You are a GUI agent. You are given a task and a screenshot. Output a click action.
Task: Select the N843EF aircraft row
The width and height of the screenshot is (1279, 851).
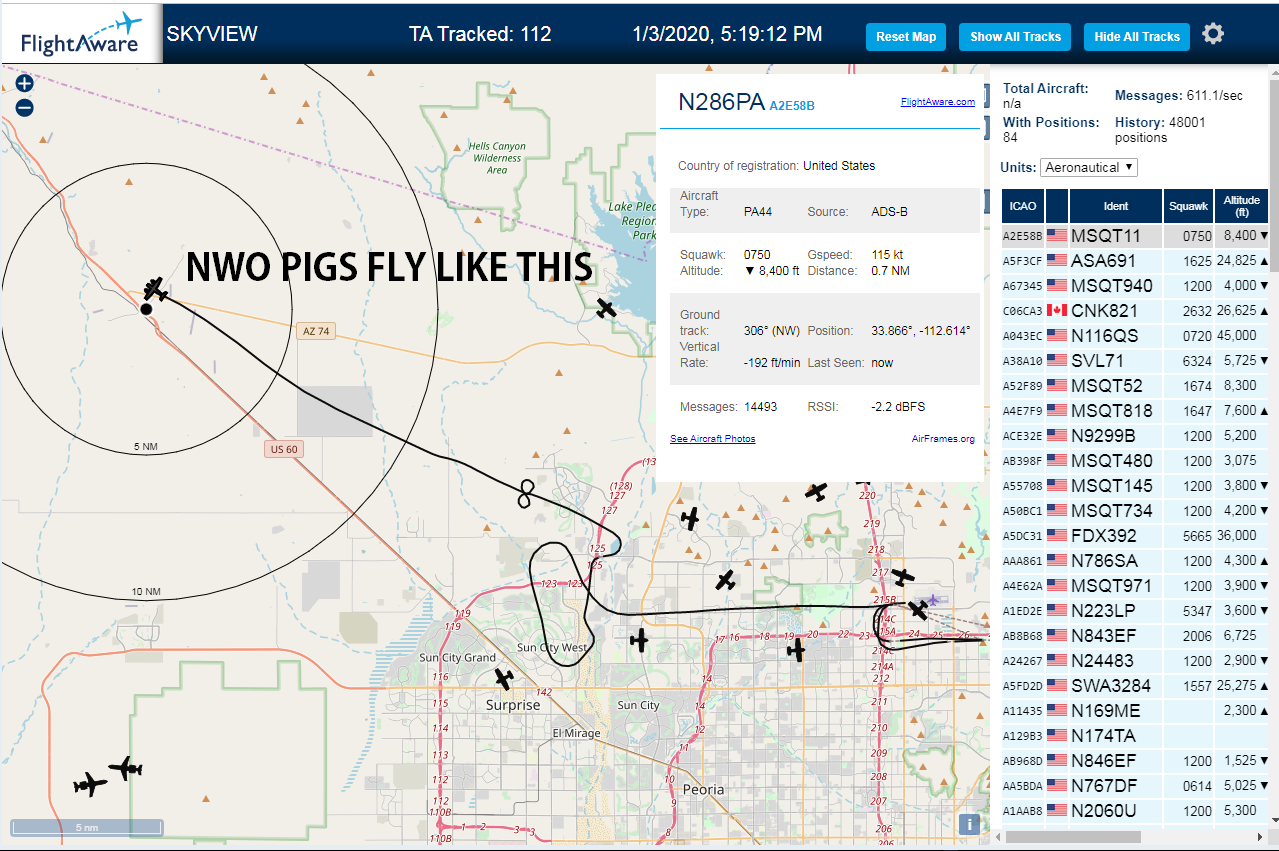[1137, 636]
